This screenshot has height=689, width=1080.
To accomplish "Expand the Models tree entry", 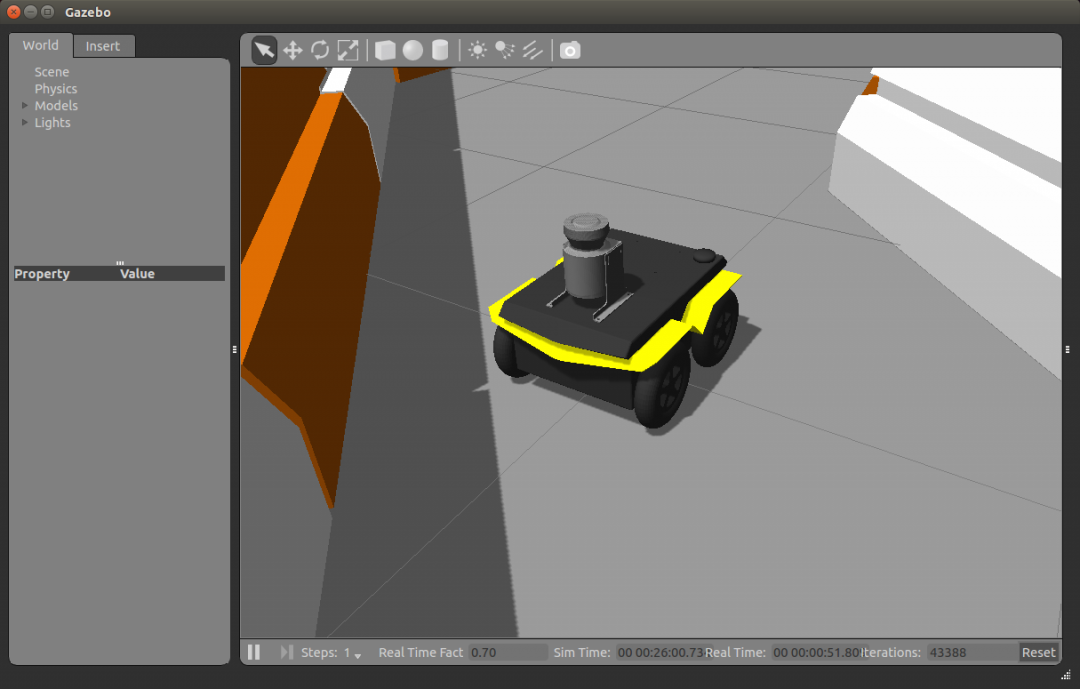I will pyautogui.click(x=24, y=105).
